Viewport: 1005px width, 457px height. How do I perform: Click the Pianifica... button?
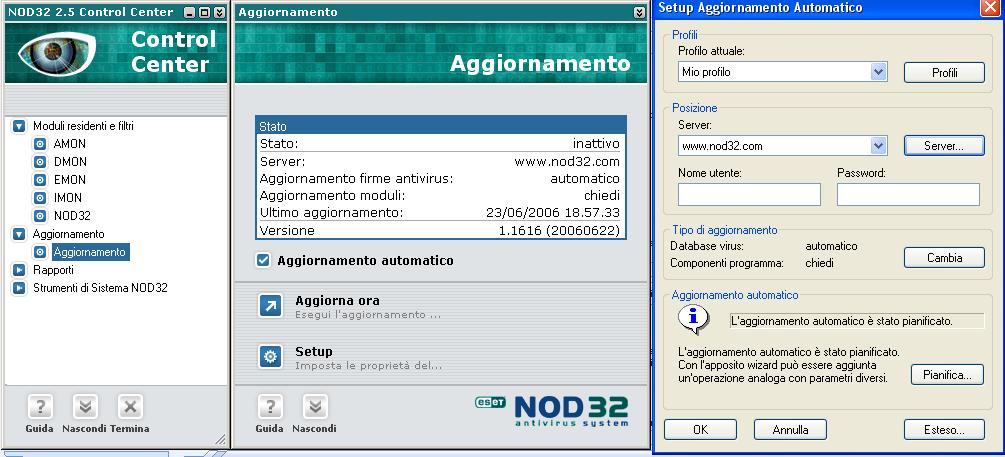pyautogui.click(x=947, y=374)
